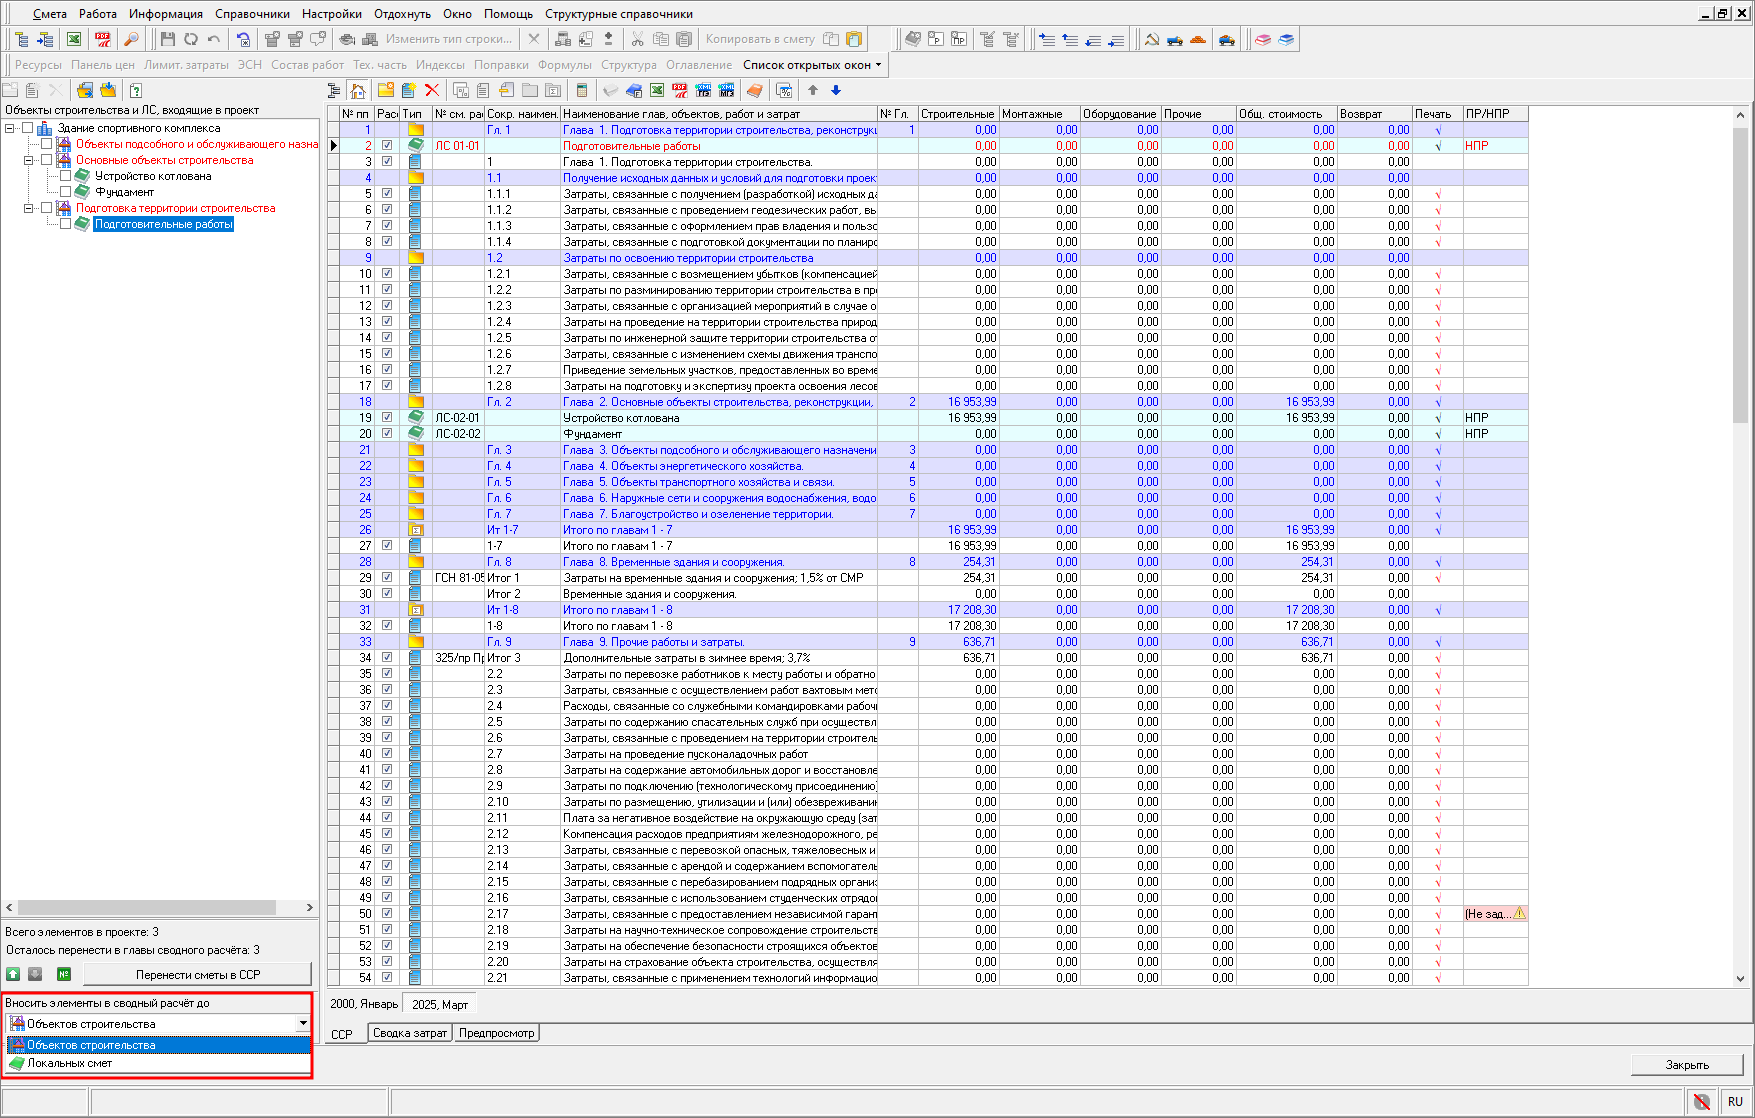1755x1118 pixels.
Task: Click the RU language indicator
Action: (x=1735, y=1101)
